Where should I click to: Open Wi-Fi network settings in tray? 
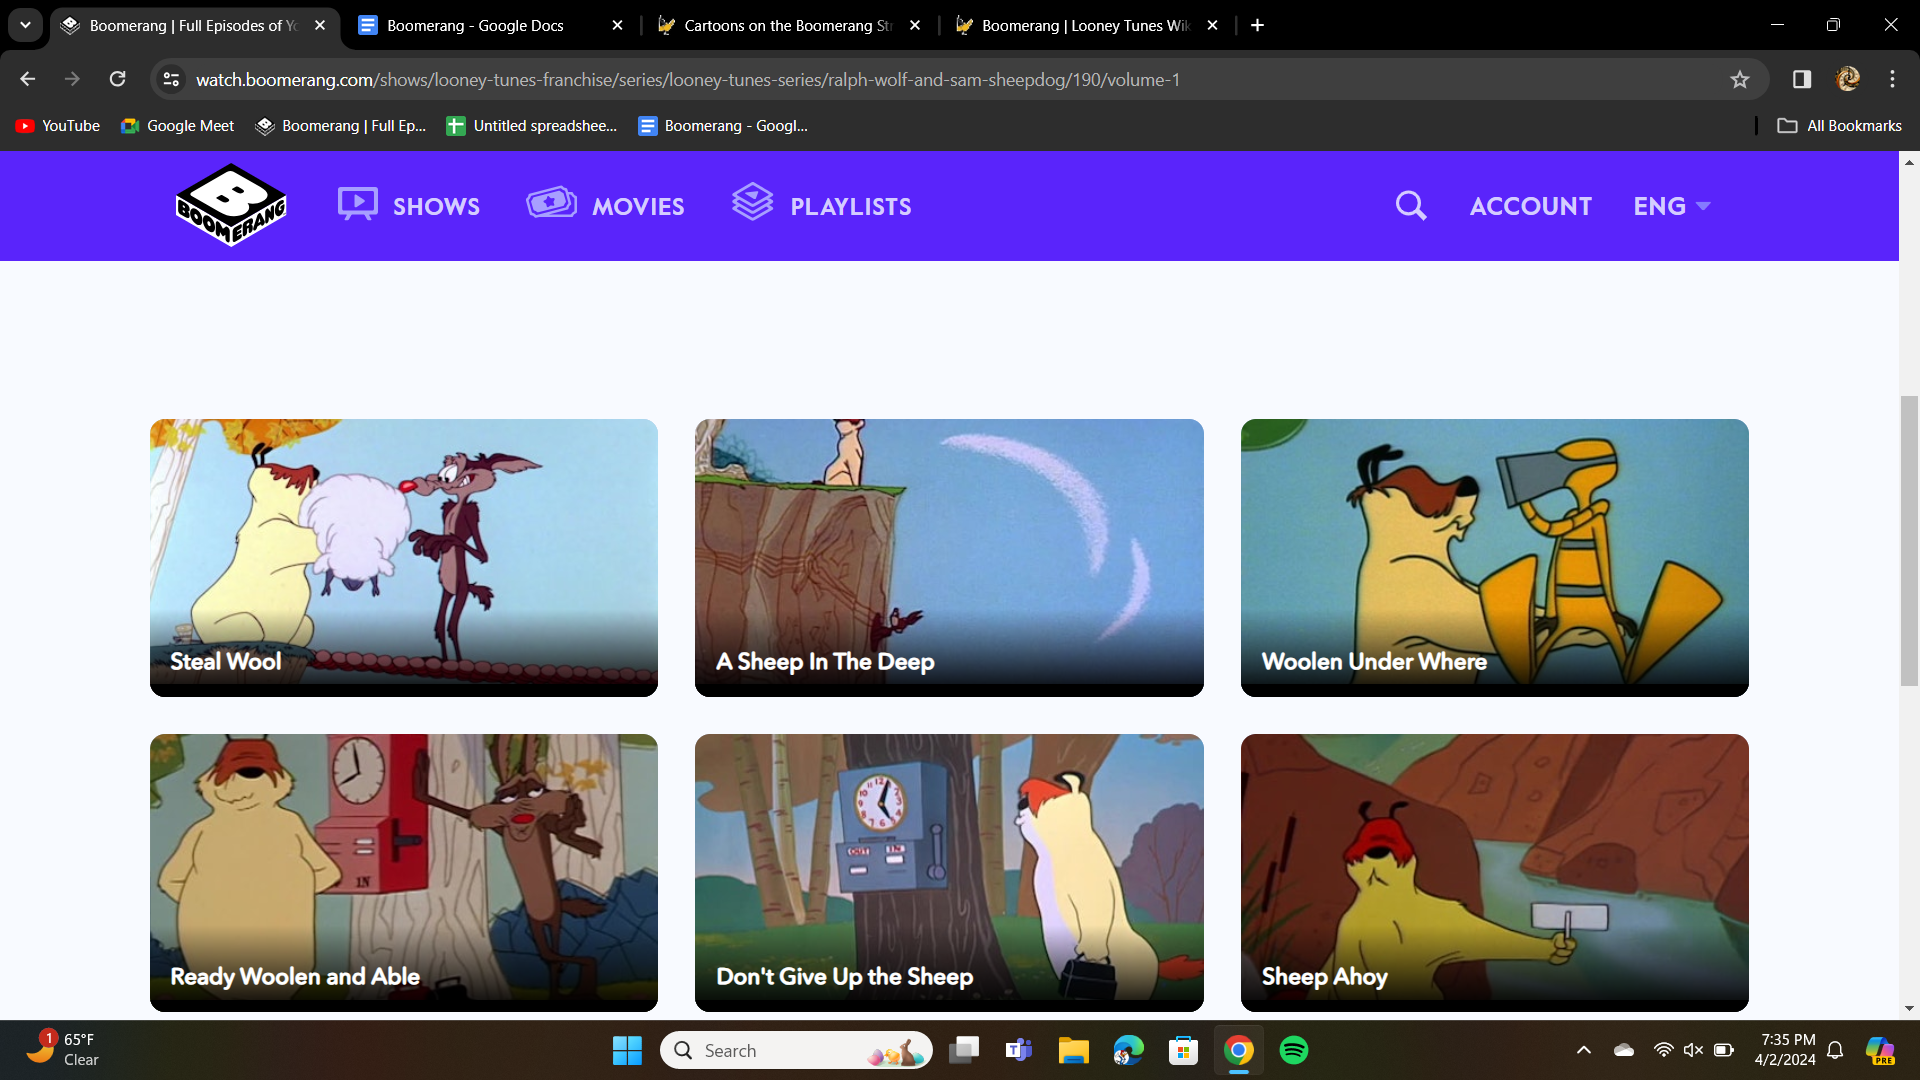1663,1050
